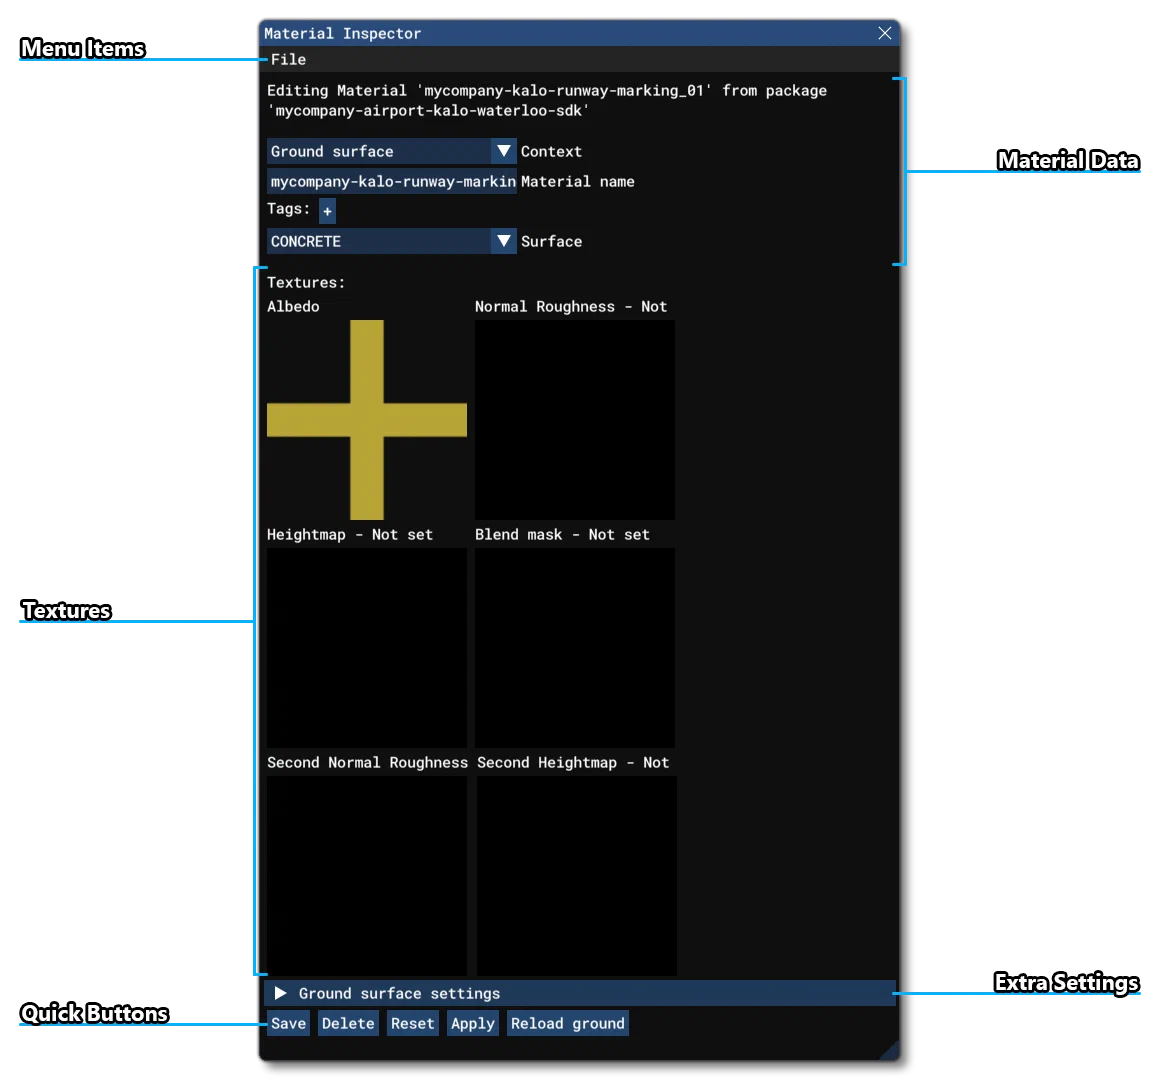Click the Material name input field
Image resolution: width=1156 pixels, height=1086 pixels.
point(391,181)
